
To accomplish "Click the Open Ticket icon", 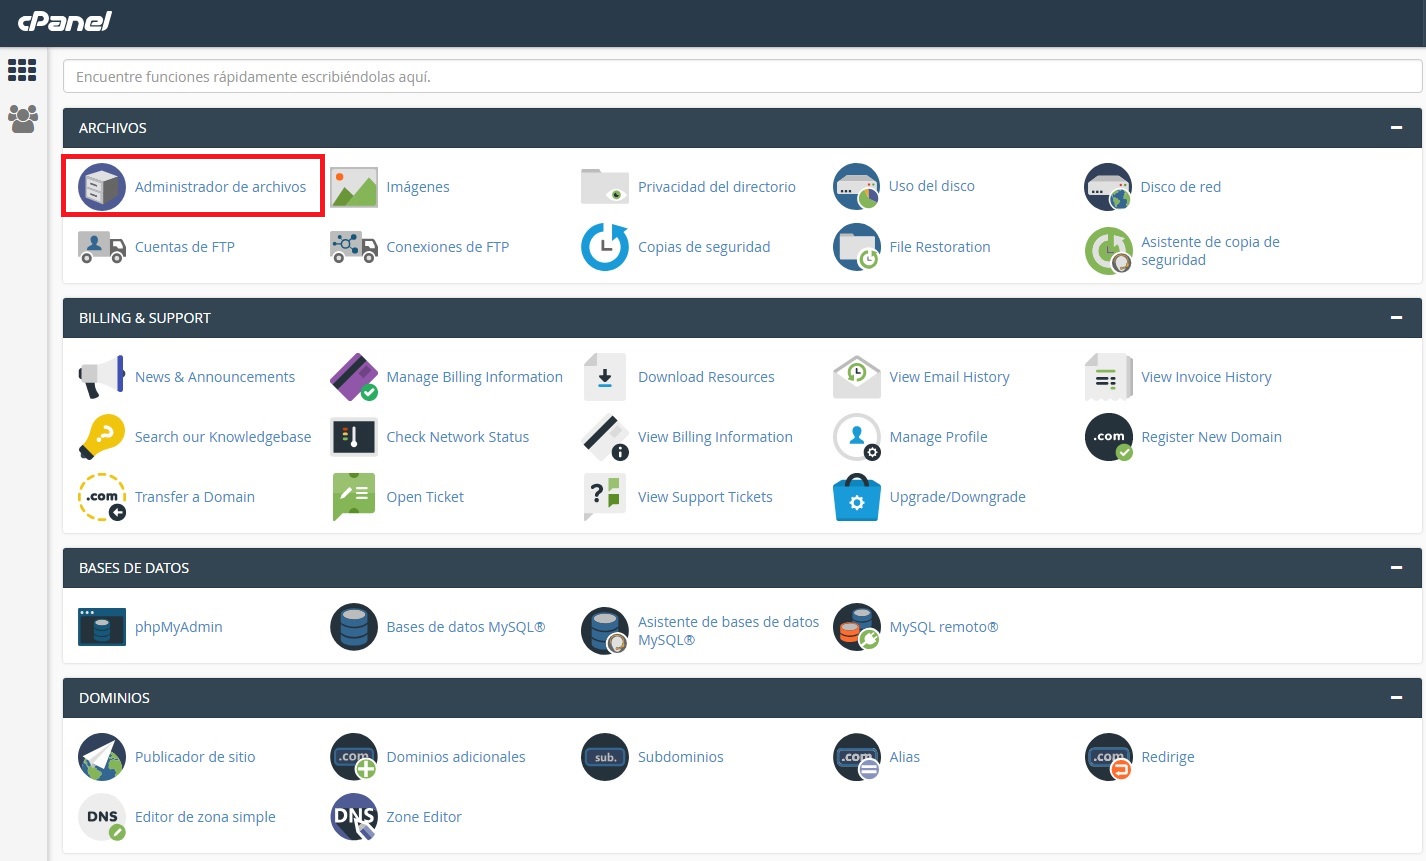I will click(354, 497).
